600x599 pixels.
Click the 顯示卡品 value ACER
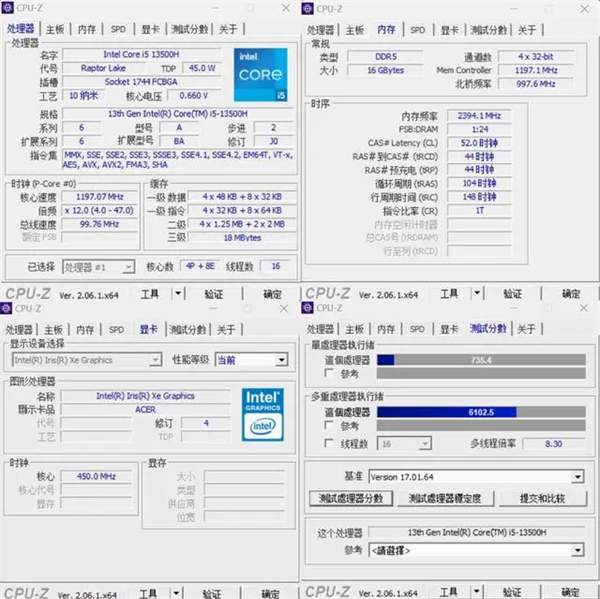click(145, 410)
